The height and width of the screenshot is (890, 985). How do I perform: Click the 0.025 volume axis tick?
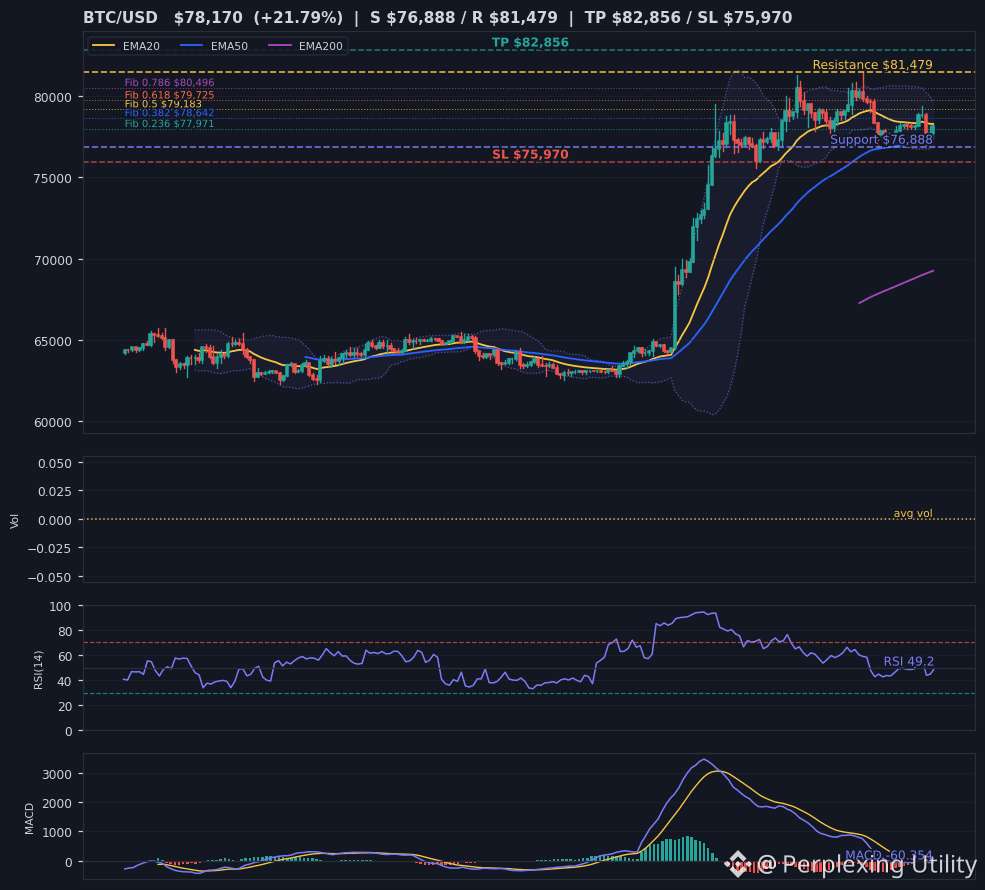55,491
